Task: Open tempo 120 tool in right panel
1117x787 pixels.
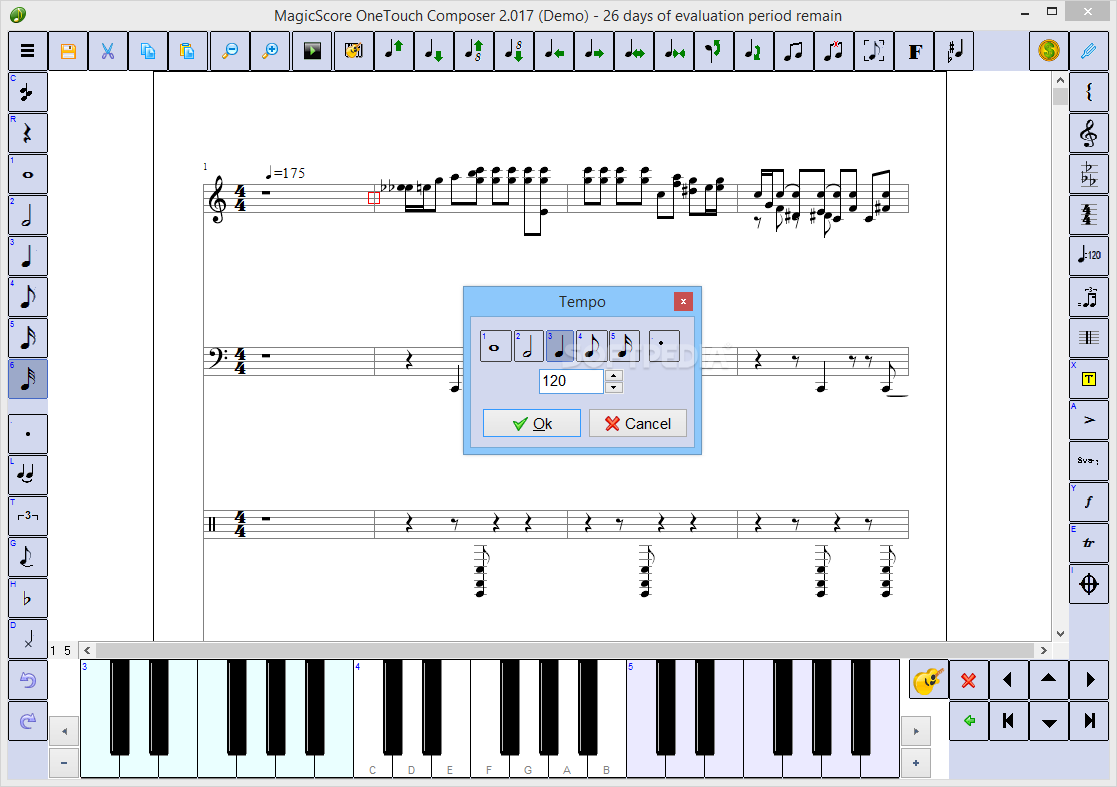Action: [x=1089, y=256]
